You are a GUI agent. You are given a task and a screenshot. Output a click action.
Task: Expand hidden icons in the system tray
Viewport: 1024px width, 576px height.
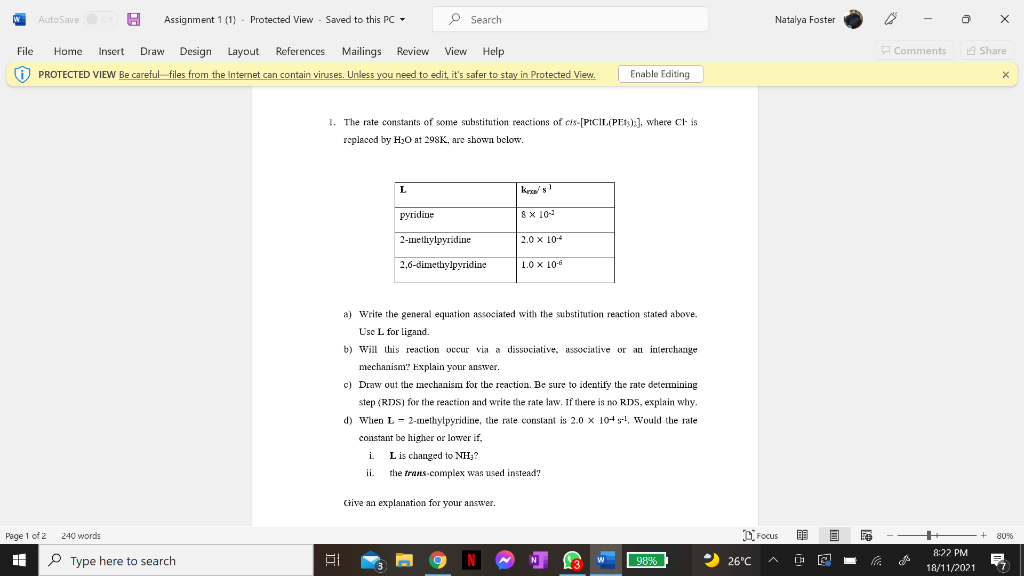[x=774, y=562]
